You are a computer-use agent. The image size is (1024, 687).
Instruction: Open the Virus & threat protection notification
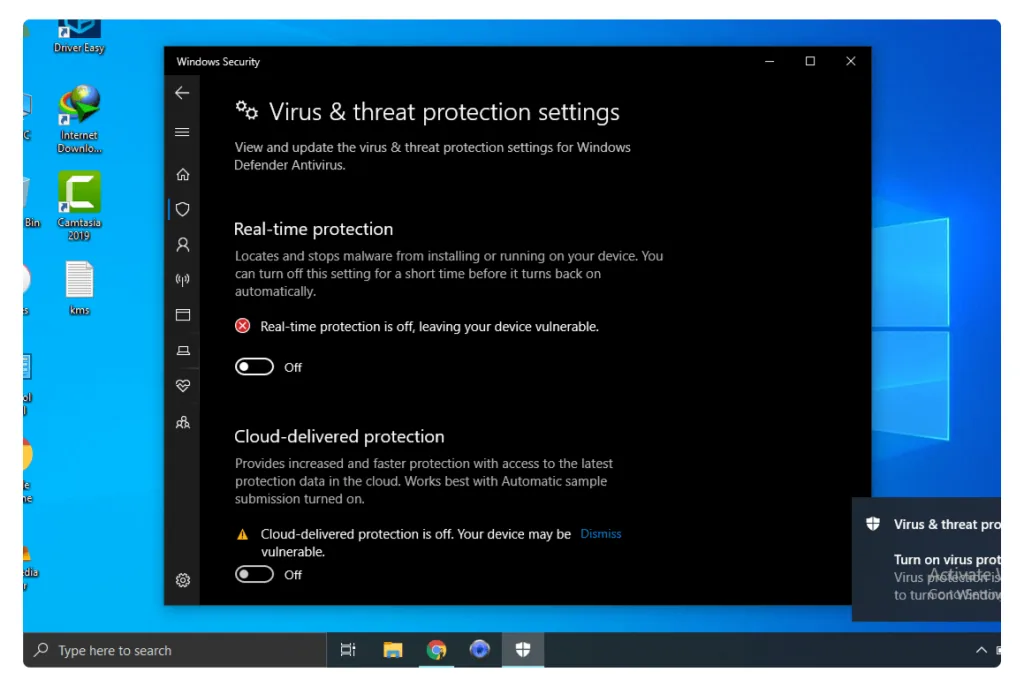[x=926, y=559]
